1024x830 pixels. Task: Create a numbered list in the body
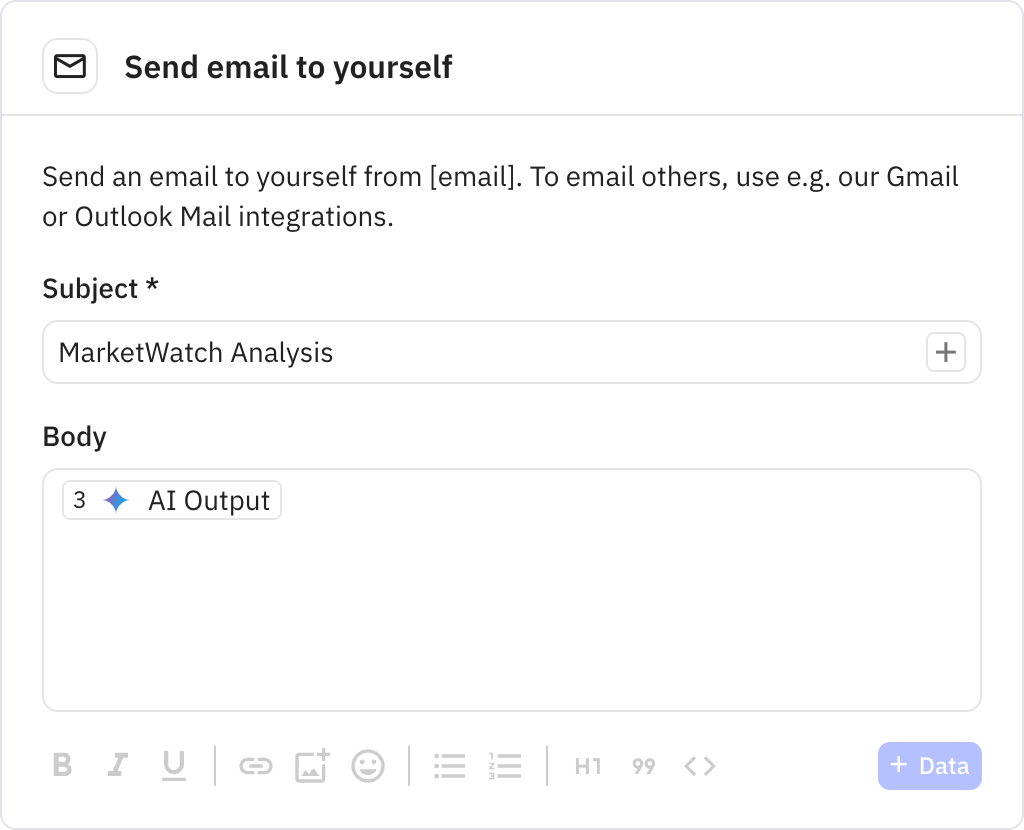tap(505, 766)
